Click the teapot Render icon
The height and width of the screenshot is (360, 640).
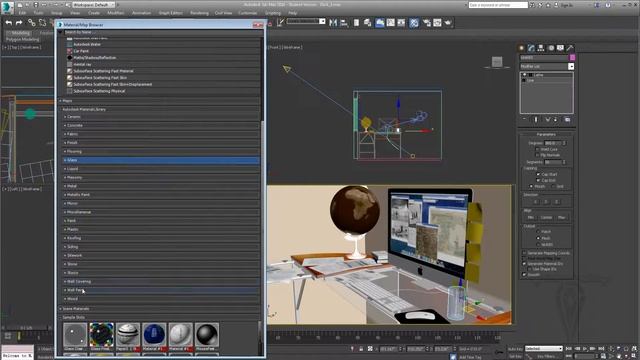pyautogui.click(x=448, y=23)
